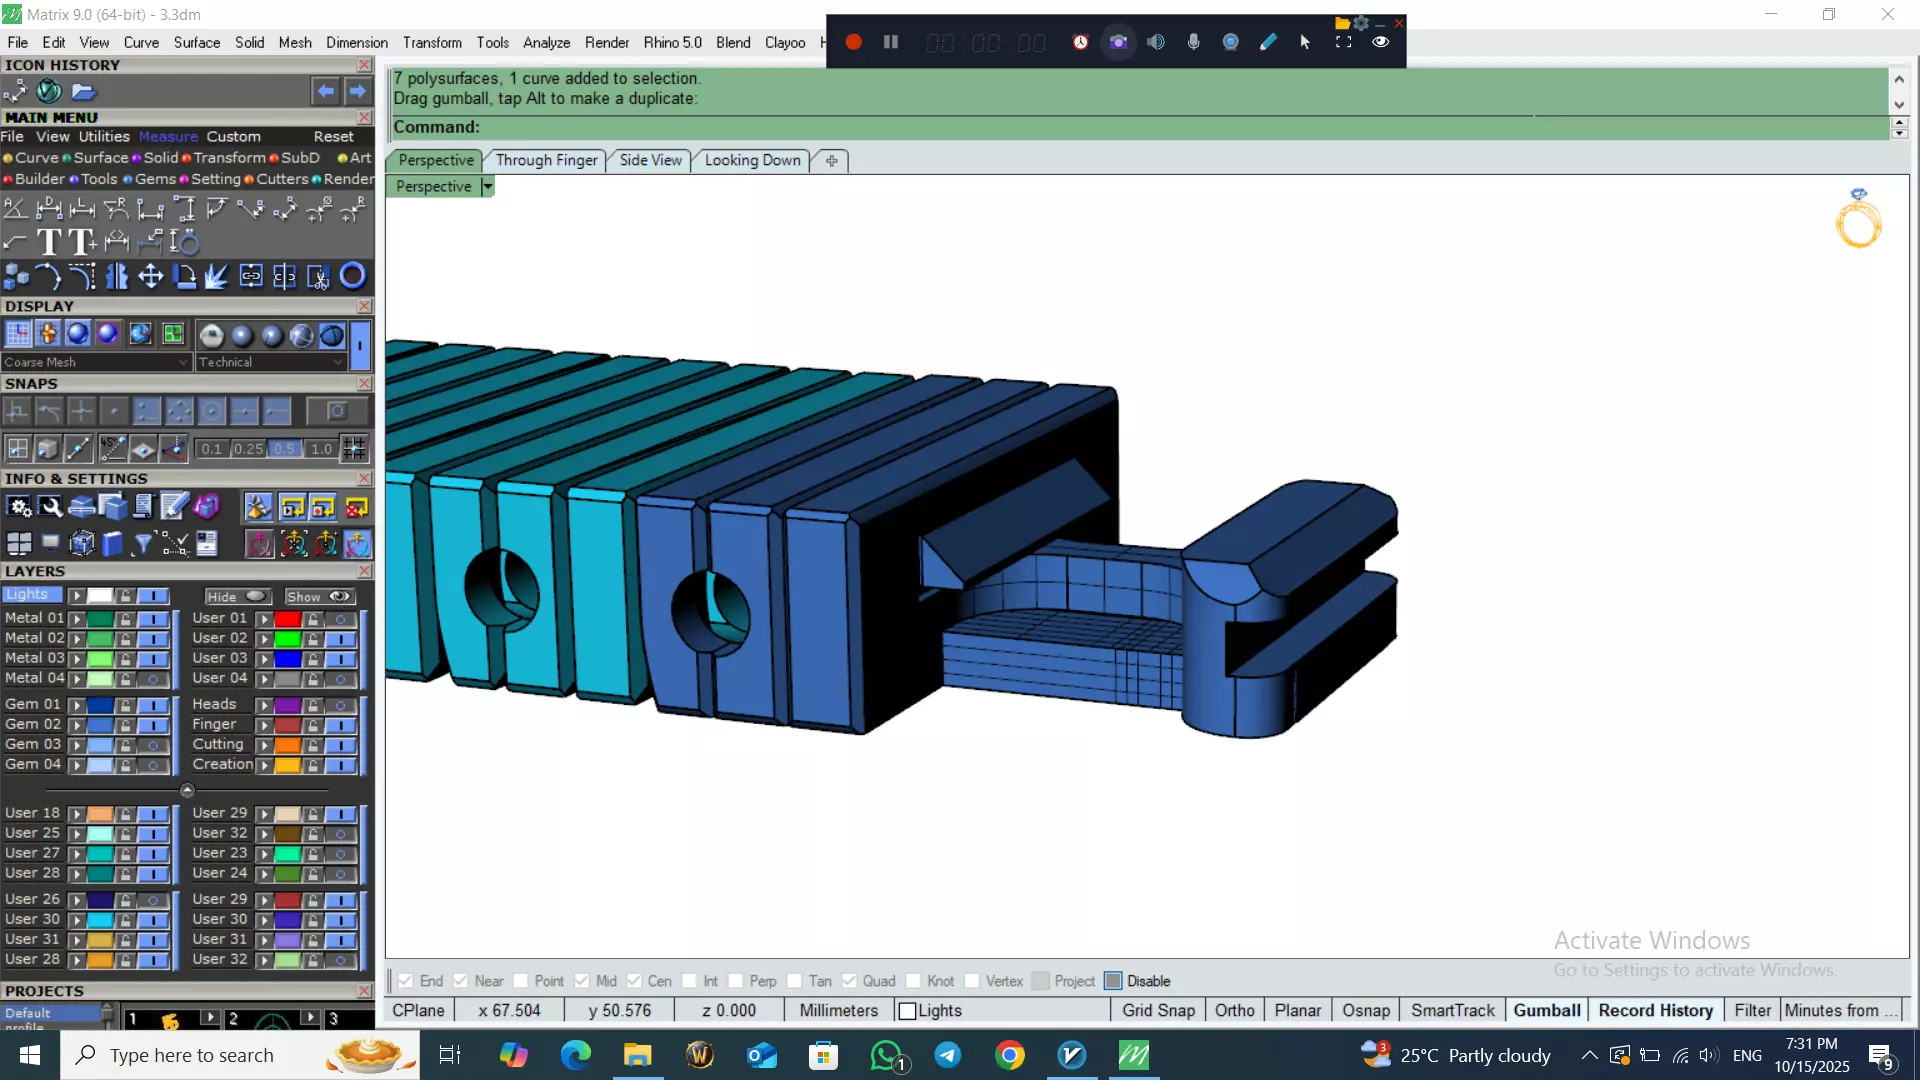Check the Knot osnap checkbox
The width and height of the screenshot is (1920, 1080).
coord(913,981)
